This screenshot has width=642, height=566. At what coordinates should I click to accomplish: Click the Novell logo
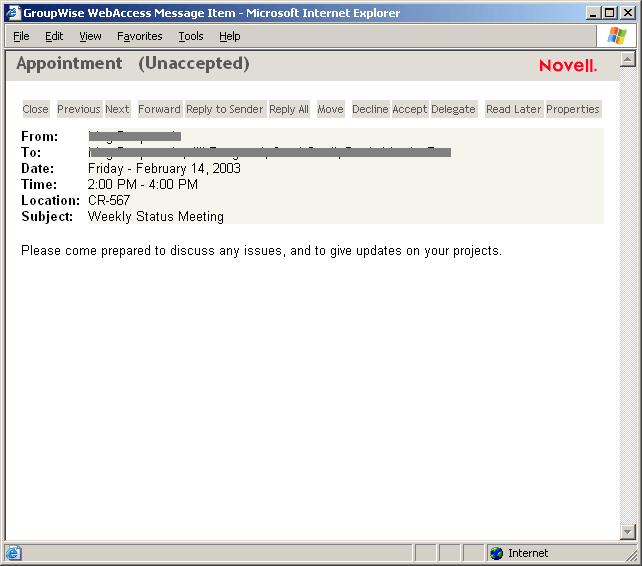click(568, 66)
